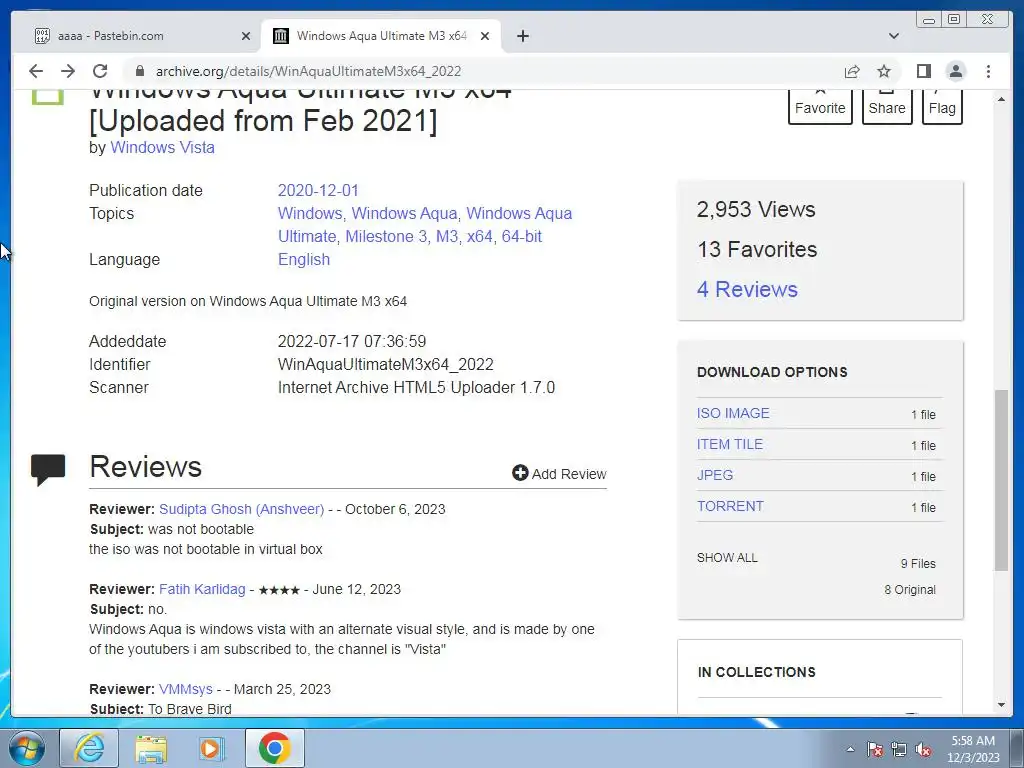This screenshot has height=768, width=1024.
Task: Click Add Review plus icon
Action: (520, 473)
